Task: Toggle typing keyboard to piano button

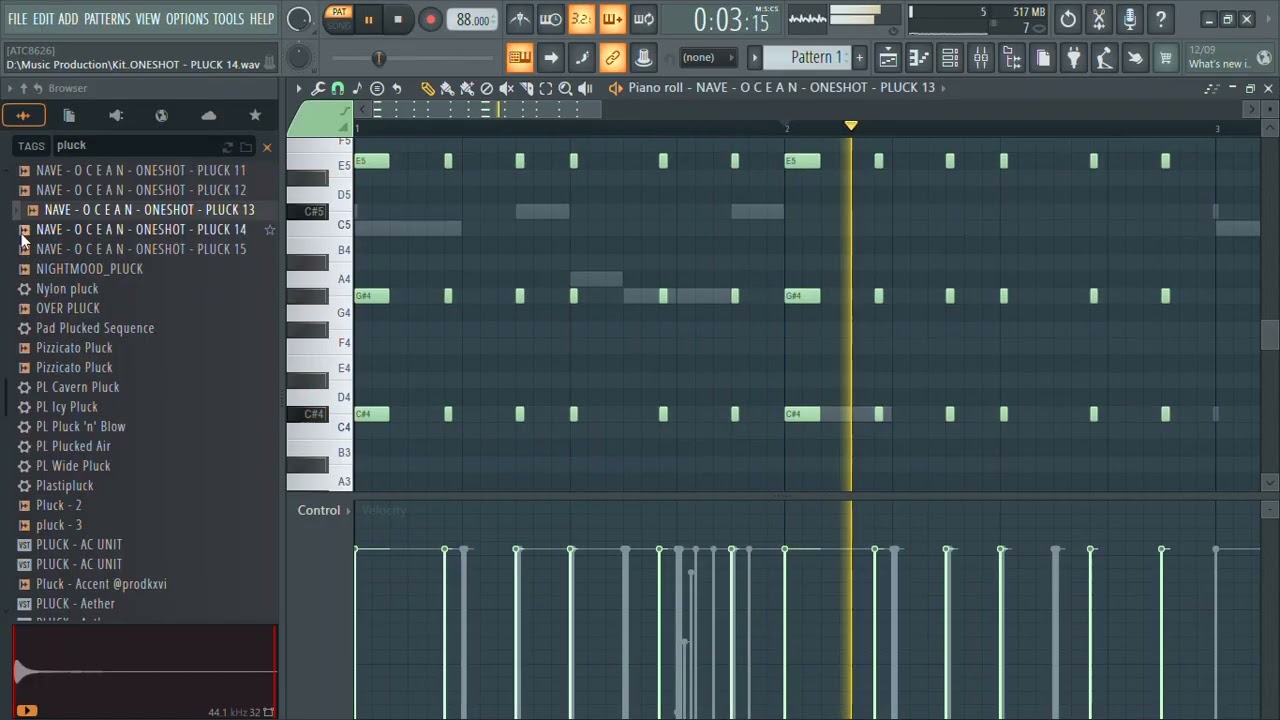Action: [520, 57]
